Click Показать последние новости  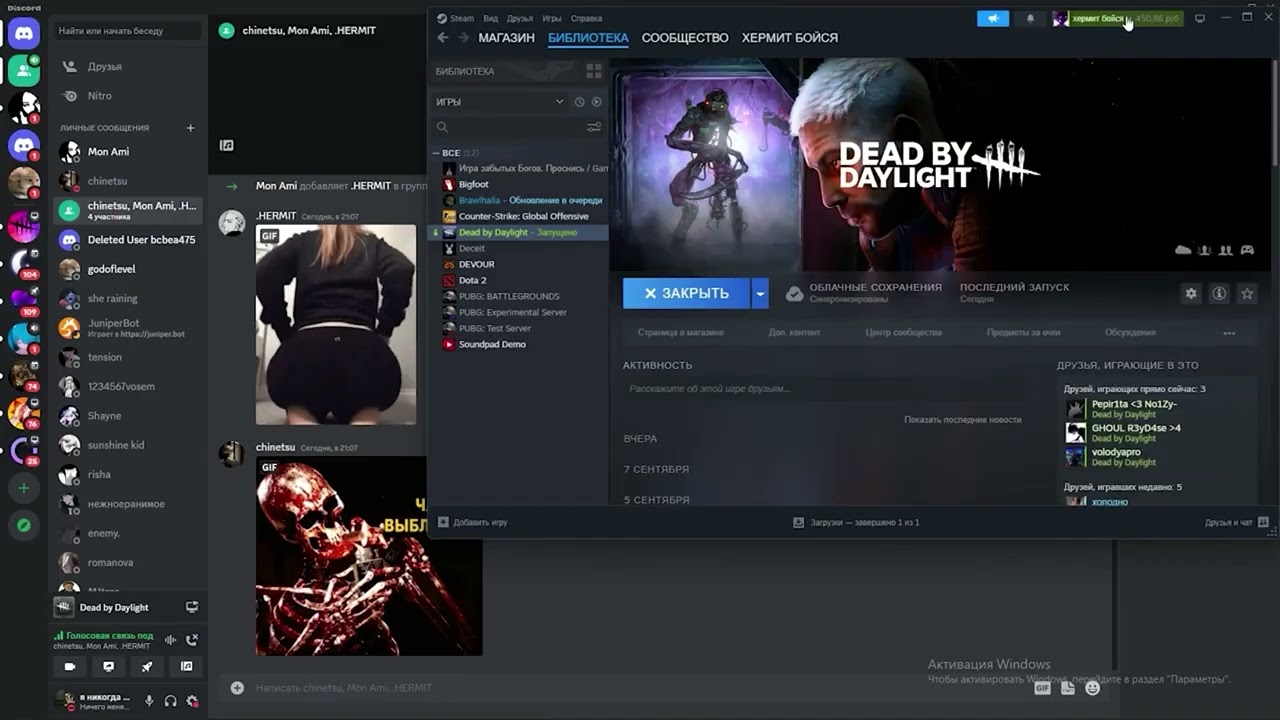click(x=963, y=420)
